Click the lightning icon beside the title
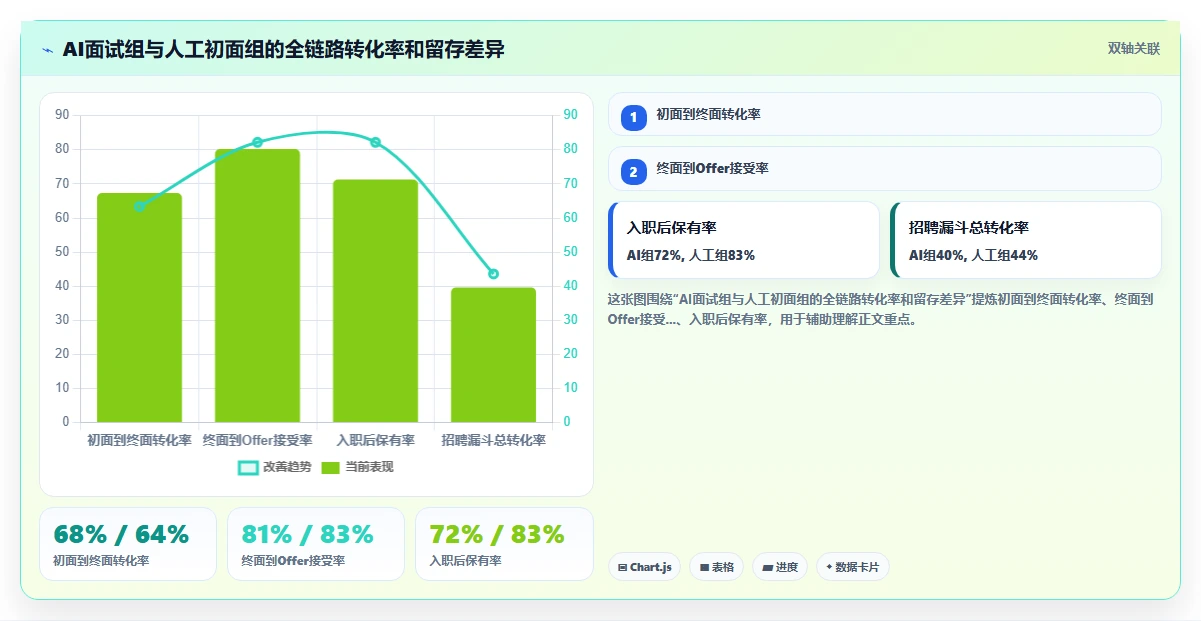Viewport: 1201px width, 621px height. pyautogui.click(x=47, y=50)
